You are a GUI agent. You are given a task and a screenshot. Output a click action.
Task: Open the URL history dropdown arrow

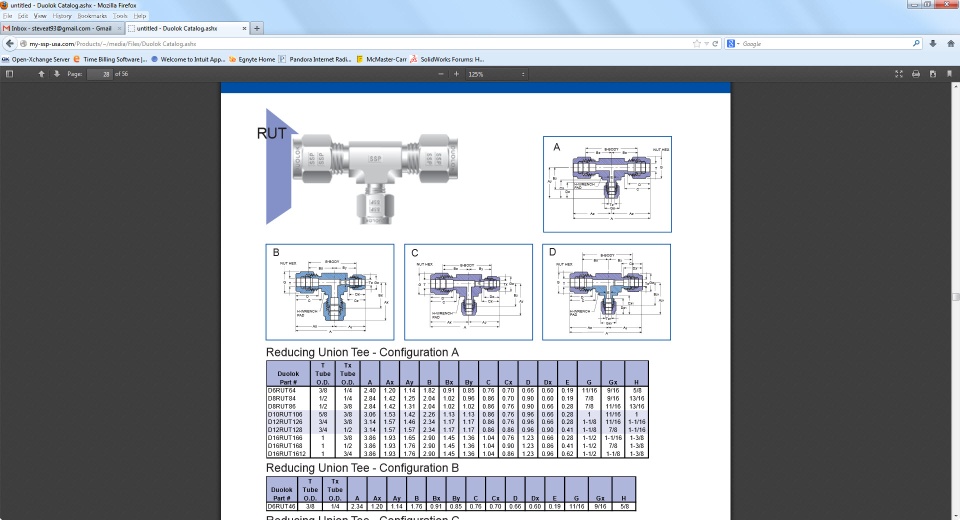click(x=706, y=44)
